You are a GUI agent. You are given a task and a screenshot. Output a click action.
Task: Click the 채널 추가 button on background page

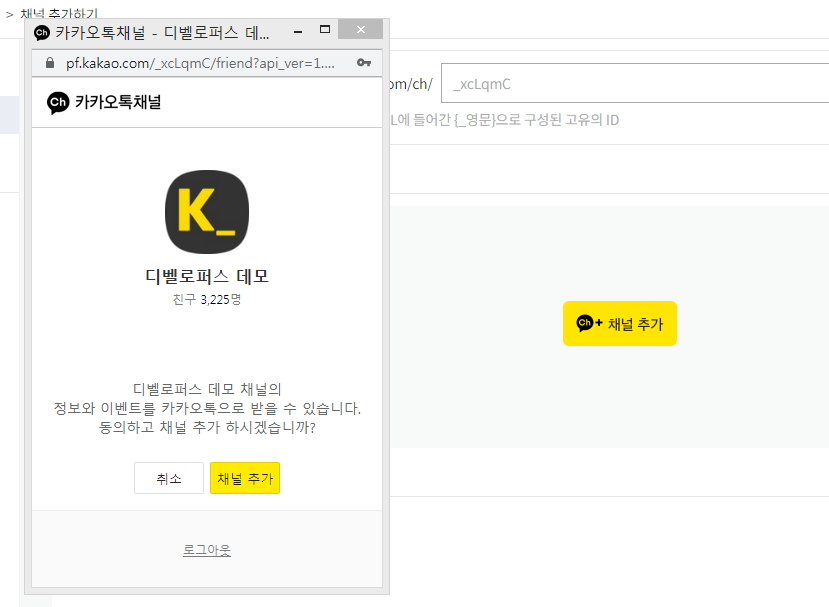point(620,324)
